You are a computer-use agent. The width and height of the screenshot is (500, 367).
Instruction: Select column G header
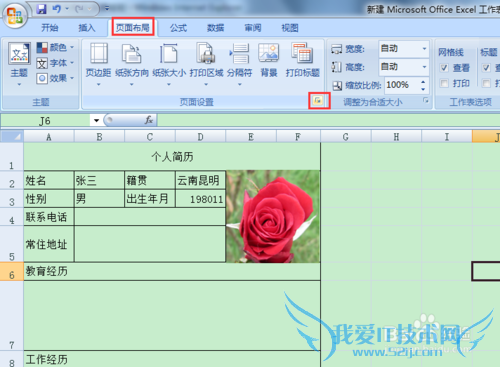tap(346, 137)
